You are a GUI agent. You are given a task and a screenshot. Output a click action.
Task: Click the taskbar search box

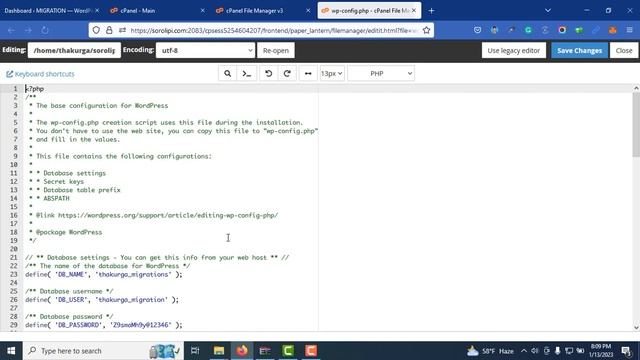(103, 351)
